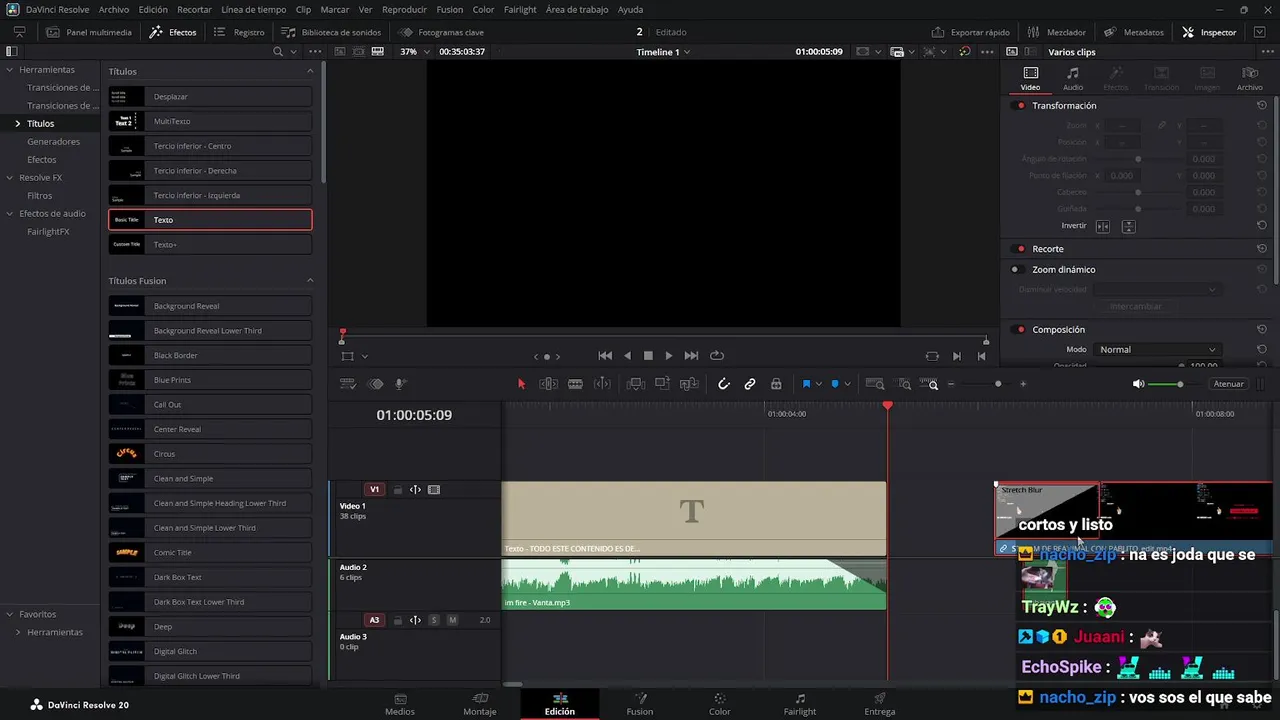This screenshot has height=720, width=1280.
Task: Collapse the Herramientas tree node
Action: point(9,70)
